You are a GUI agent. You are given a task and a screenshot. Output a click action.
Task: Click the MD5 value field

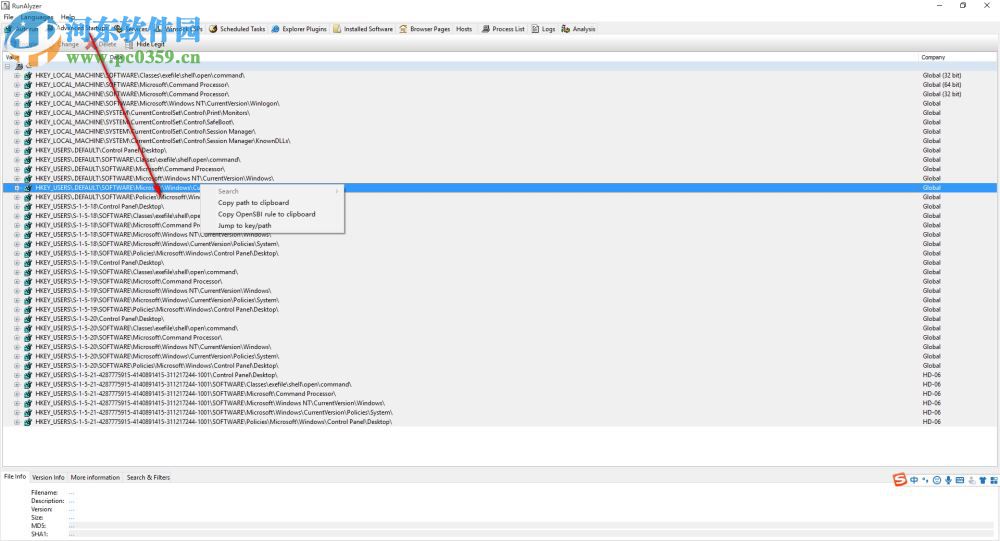532,526
